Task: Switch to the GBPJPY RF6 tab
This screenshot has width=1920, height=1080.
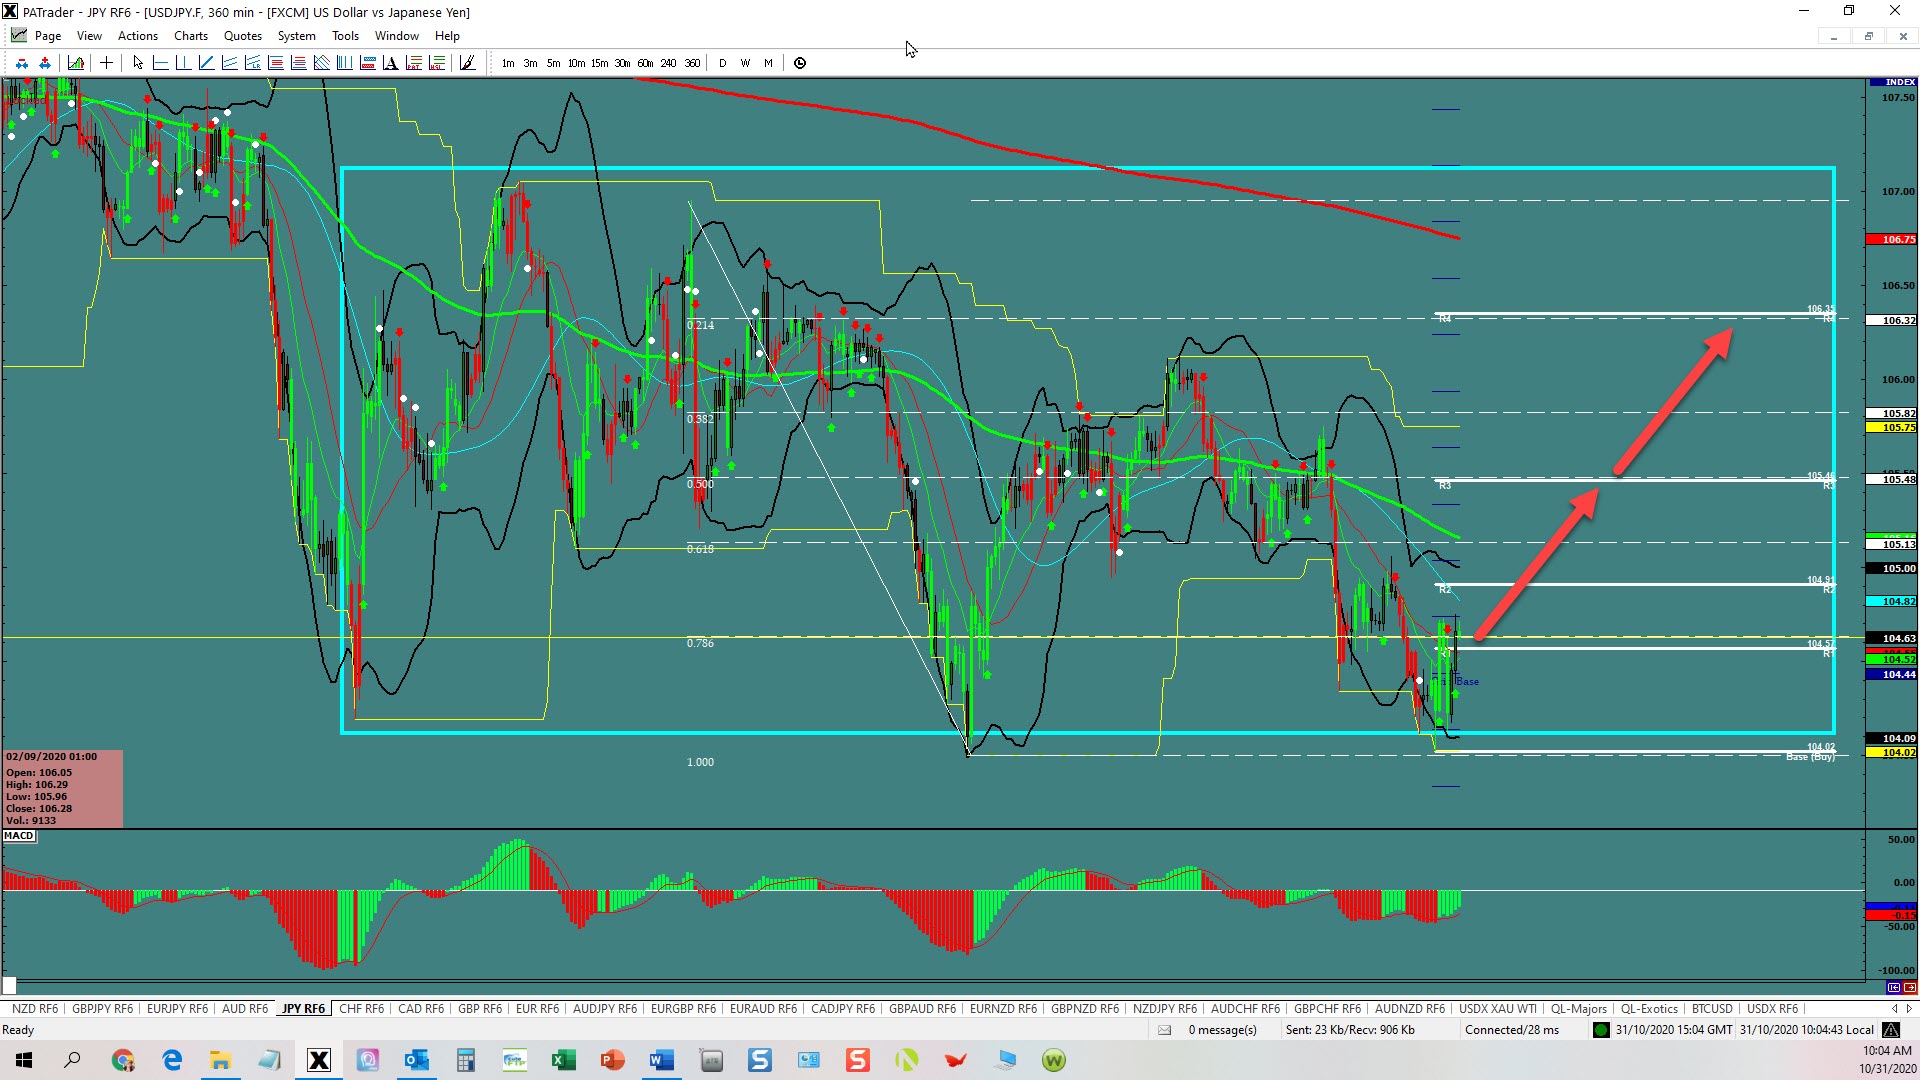Action: (102, 1008)
